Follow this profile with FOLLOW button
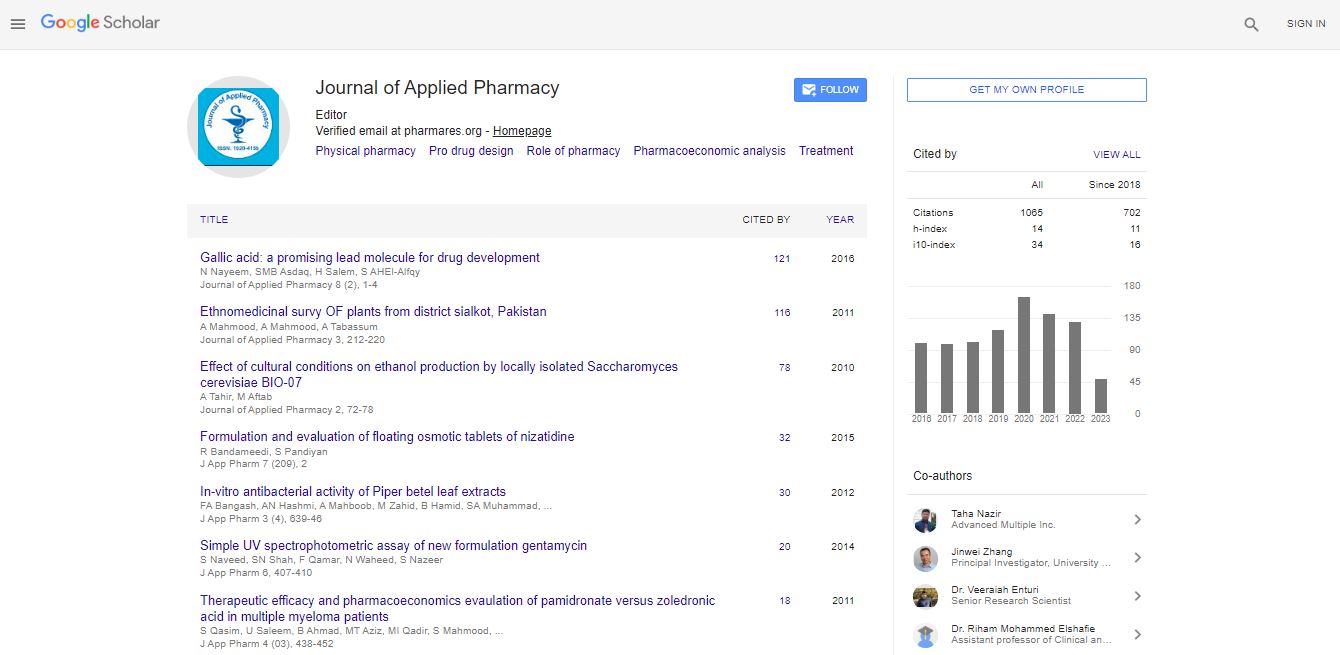Image resolution: width=1340 pixels, height=655 pixels. click(830, 90)
